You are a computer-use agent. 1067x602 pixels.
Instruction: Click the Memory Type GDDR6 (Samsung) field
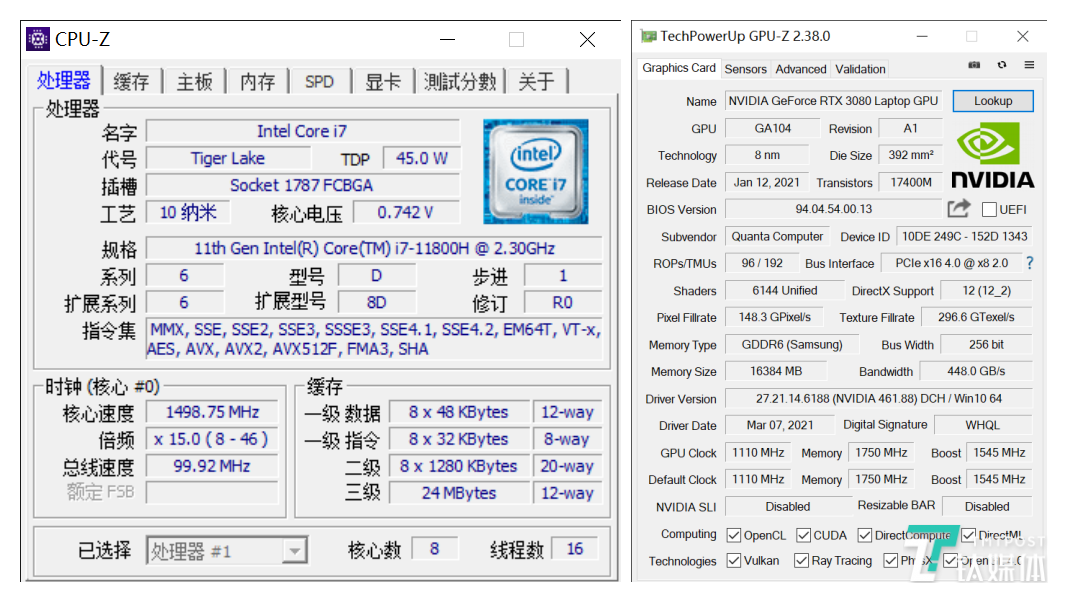click(792, 344)
